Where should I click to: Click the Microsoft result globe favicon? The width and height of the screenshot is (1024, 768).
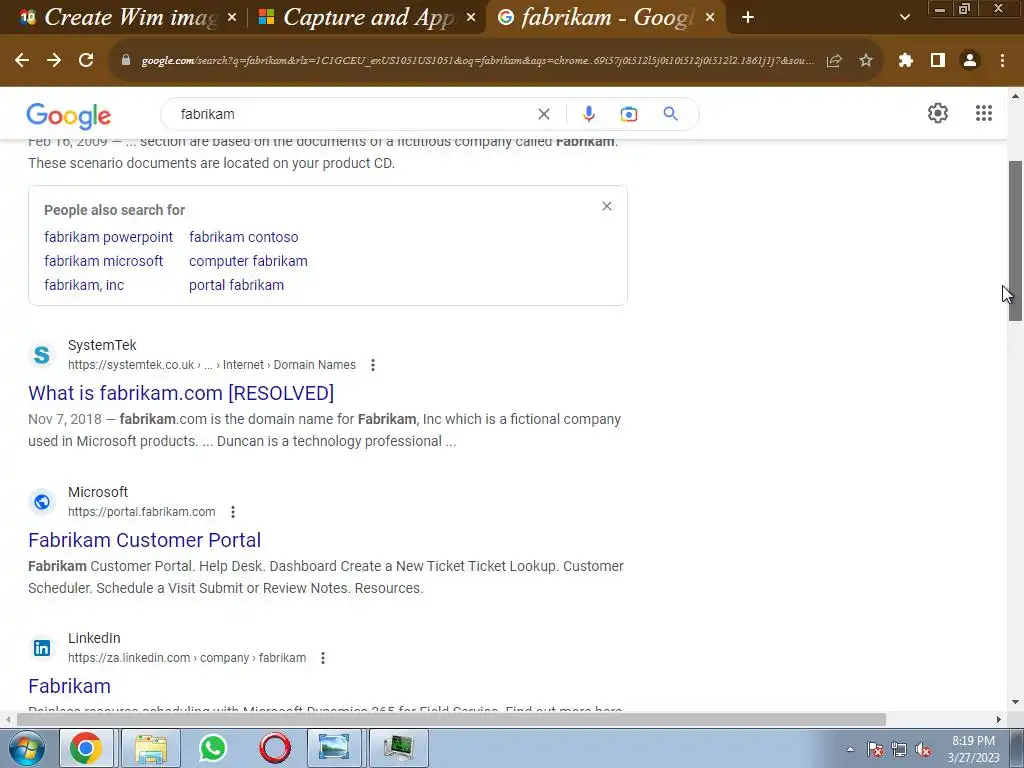[x=42, y=502]
